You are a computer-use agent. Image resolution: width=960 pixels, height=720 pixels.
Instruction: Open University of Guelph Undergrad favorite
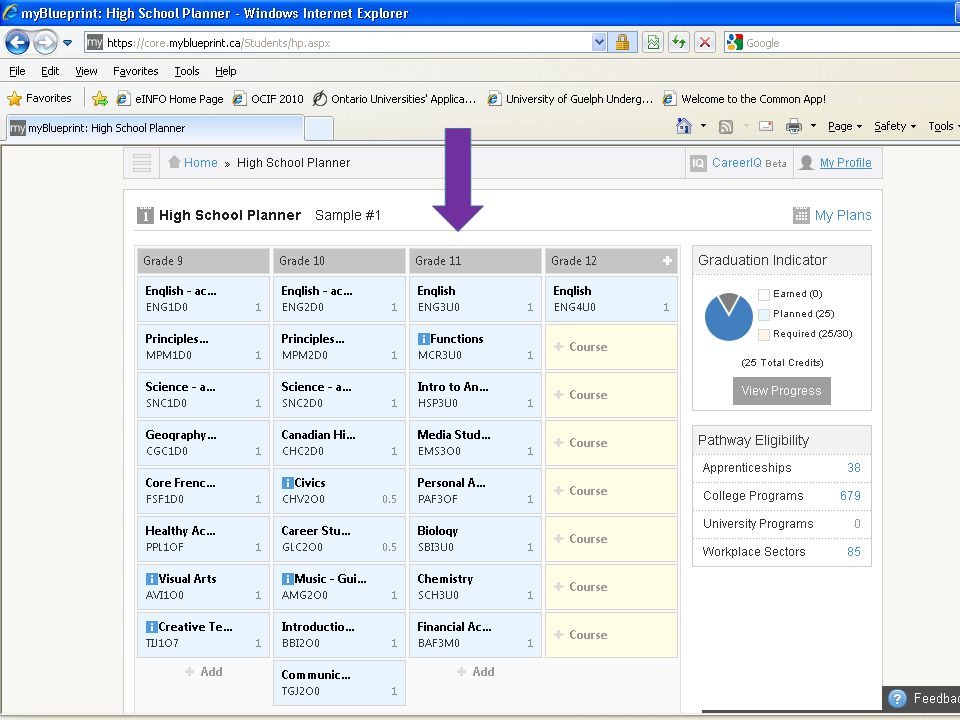(x=570, y=99)
